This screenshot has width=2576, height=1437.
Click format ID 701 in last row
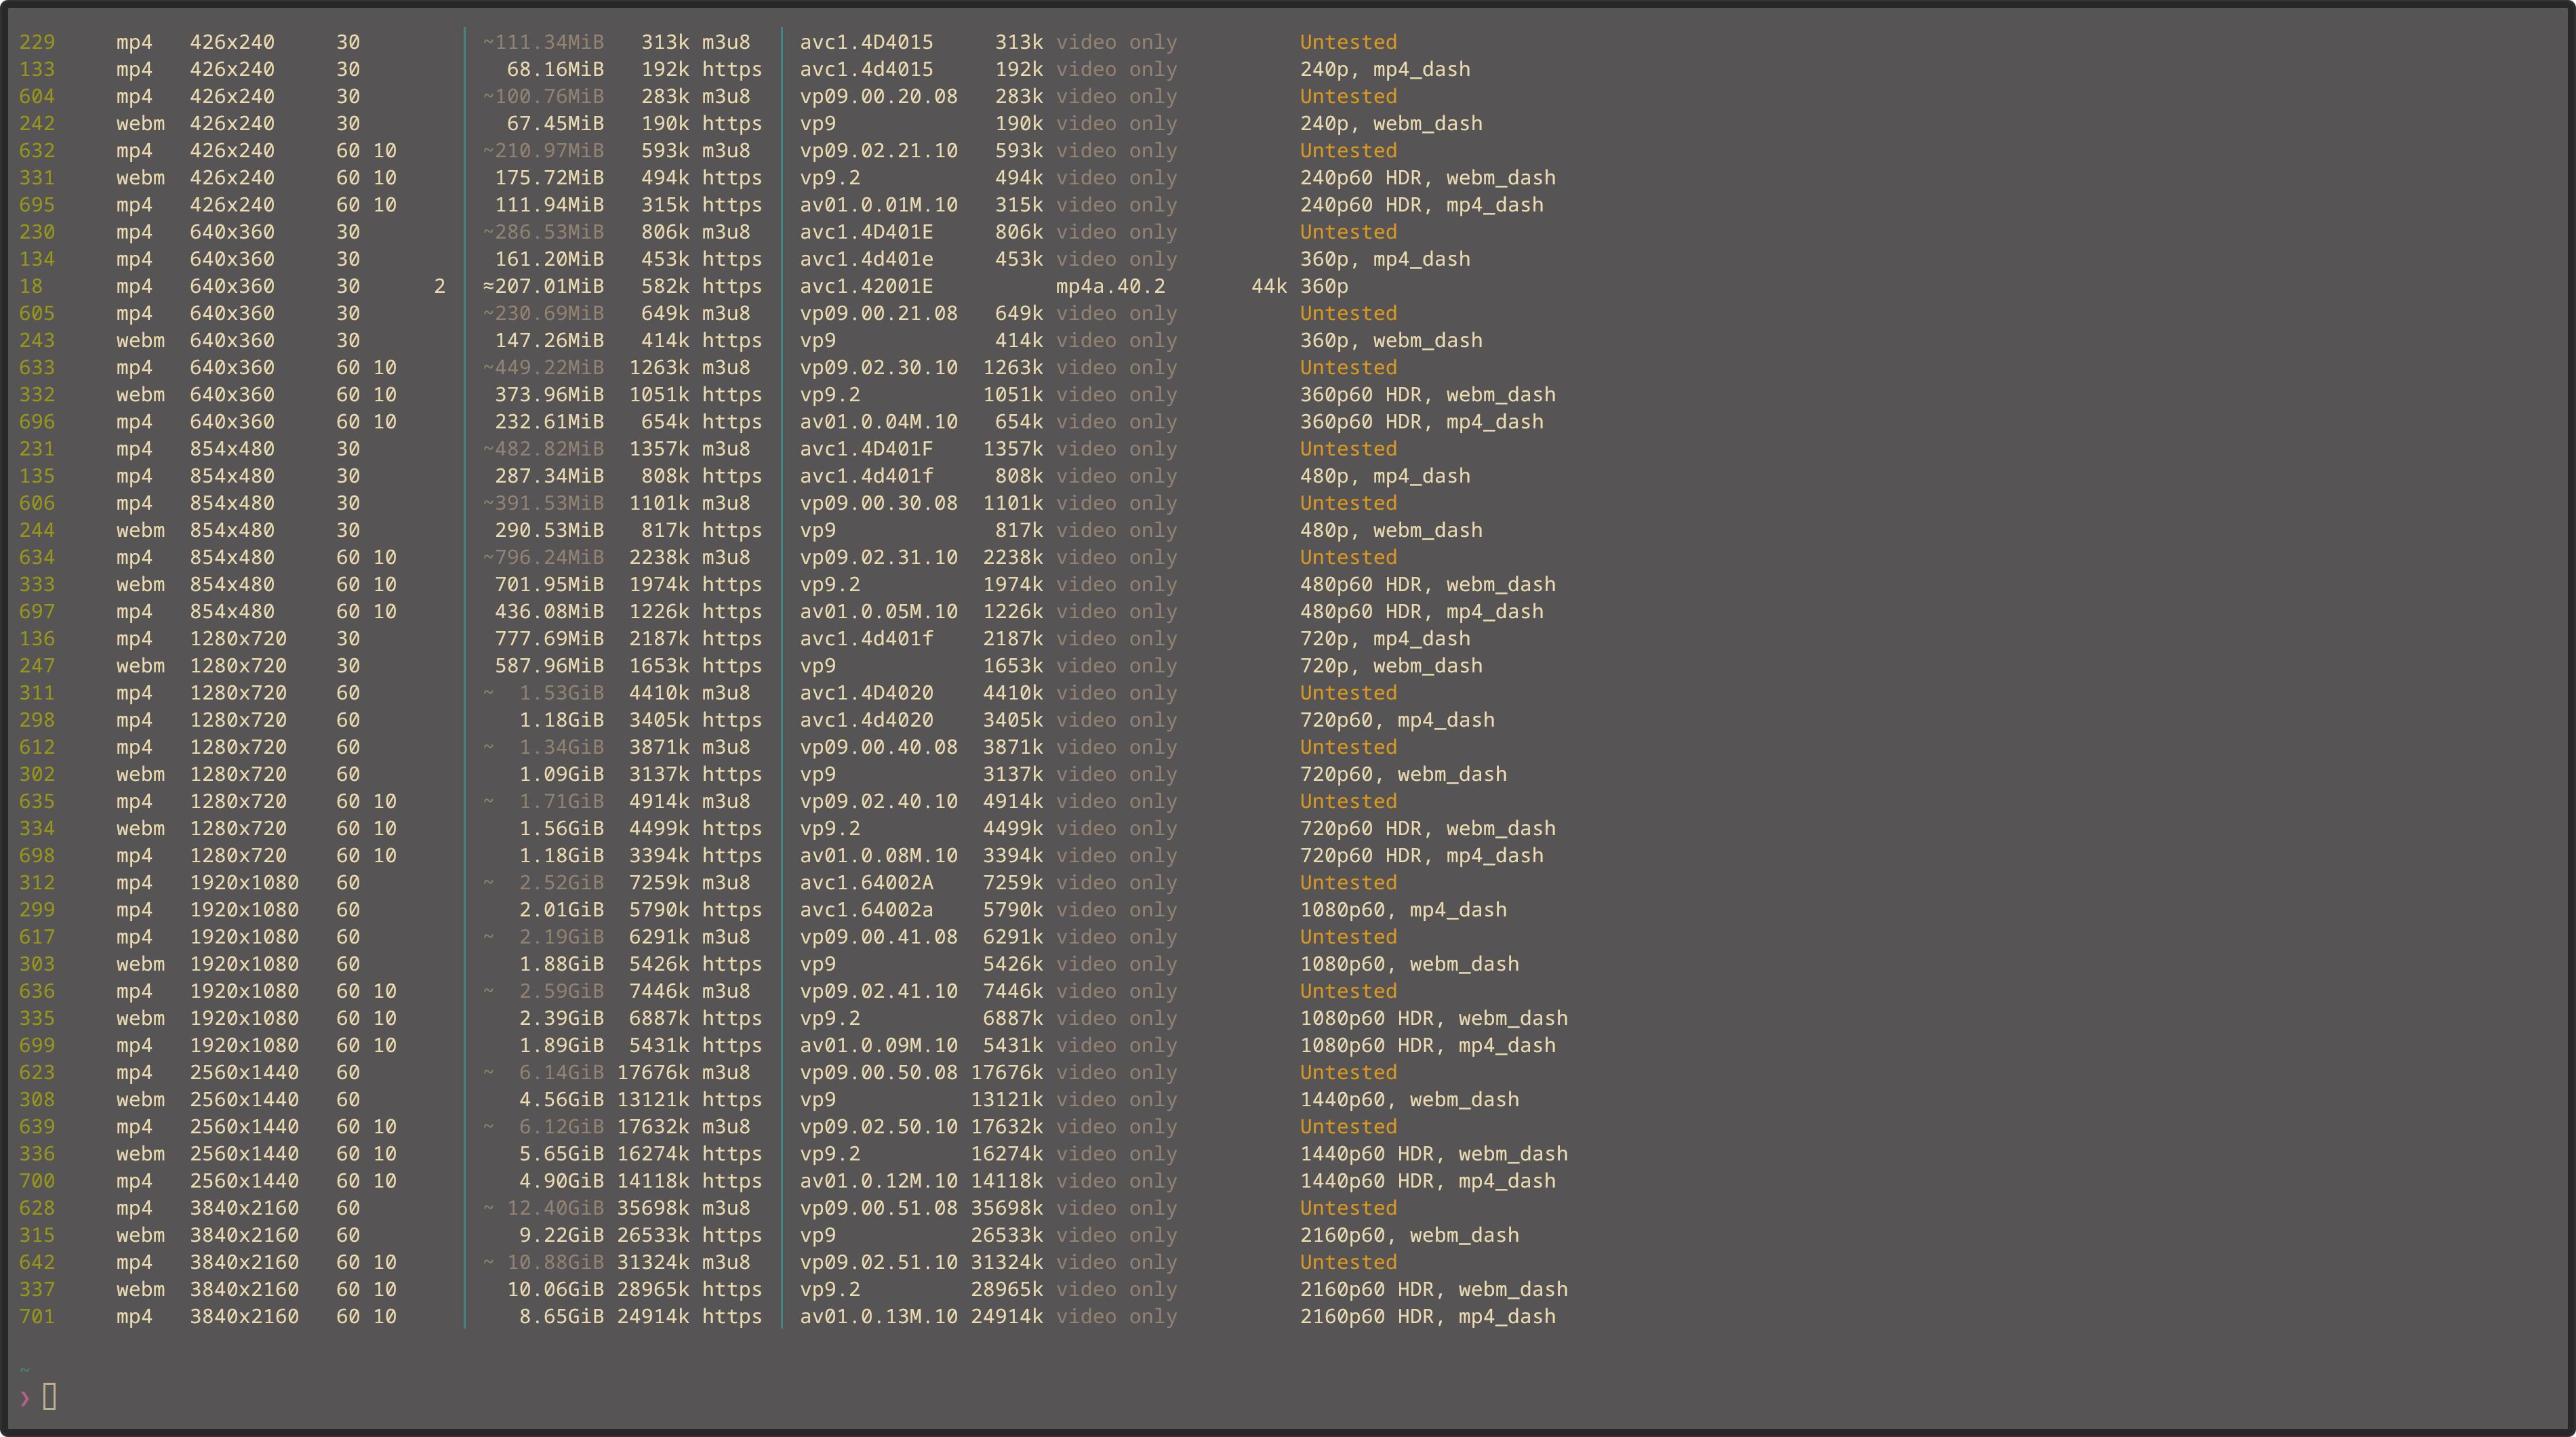37,1316
